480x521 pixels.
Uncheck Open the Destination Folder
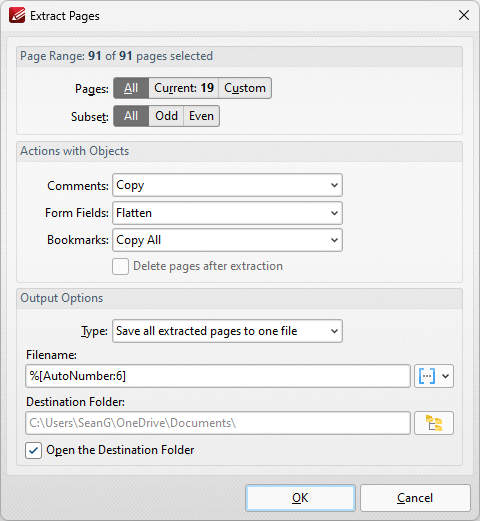(x=33, y=451)
